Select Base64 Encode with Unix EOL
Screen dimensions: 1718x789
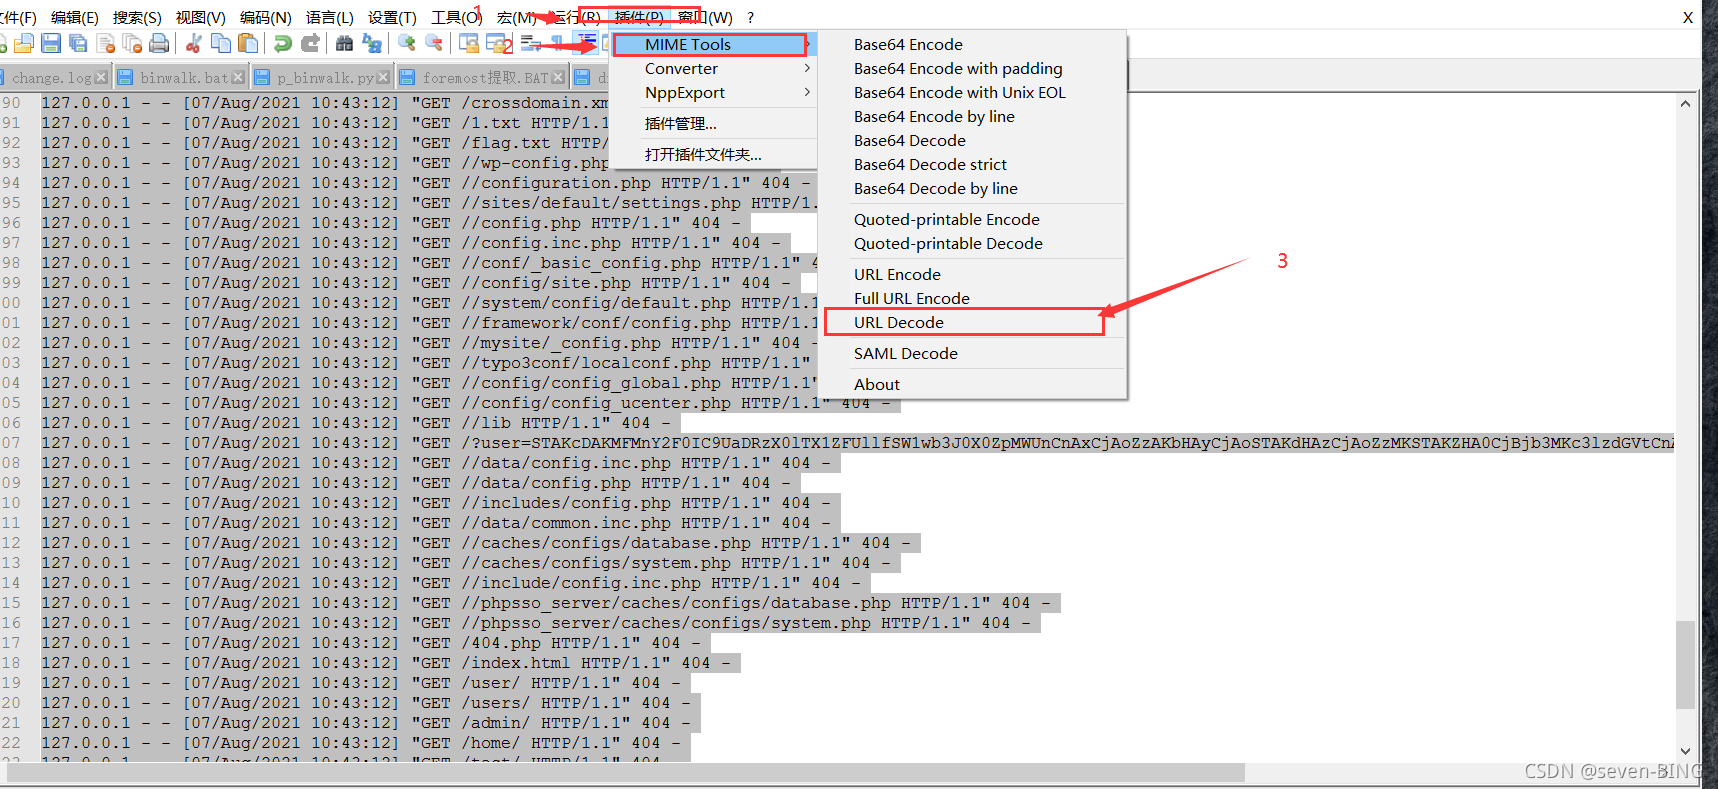point(972,92)
